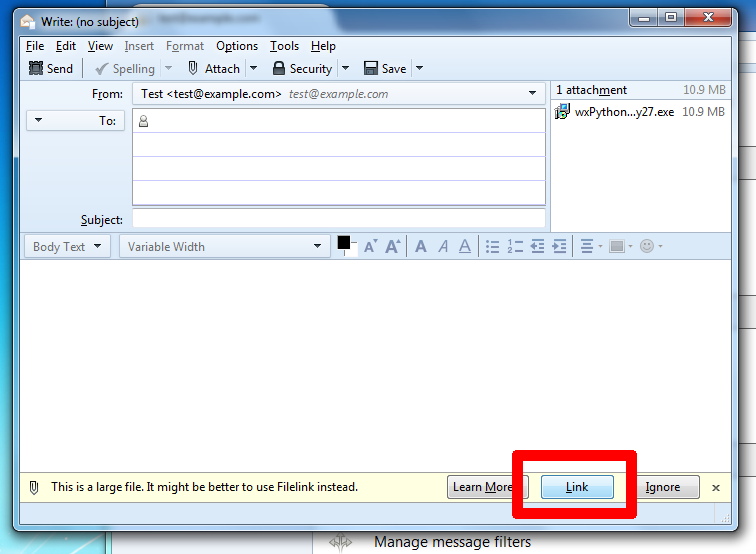Click the increase font size icon

pos(393,246)
